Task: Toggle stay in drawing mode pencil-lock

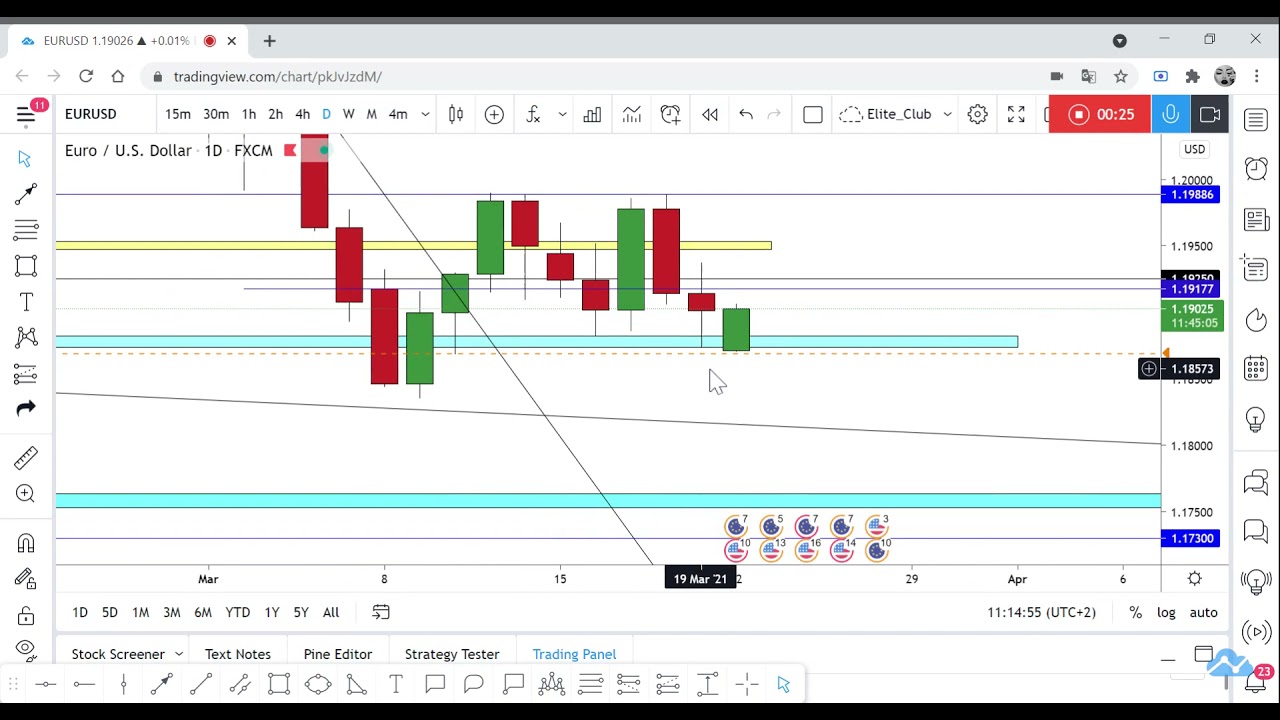Action: click(x=26, y=578)
